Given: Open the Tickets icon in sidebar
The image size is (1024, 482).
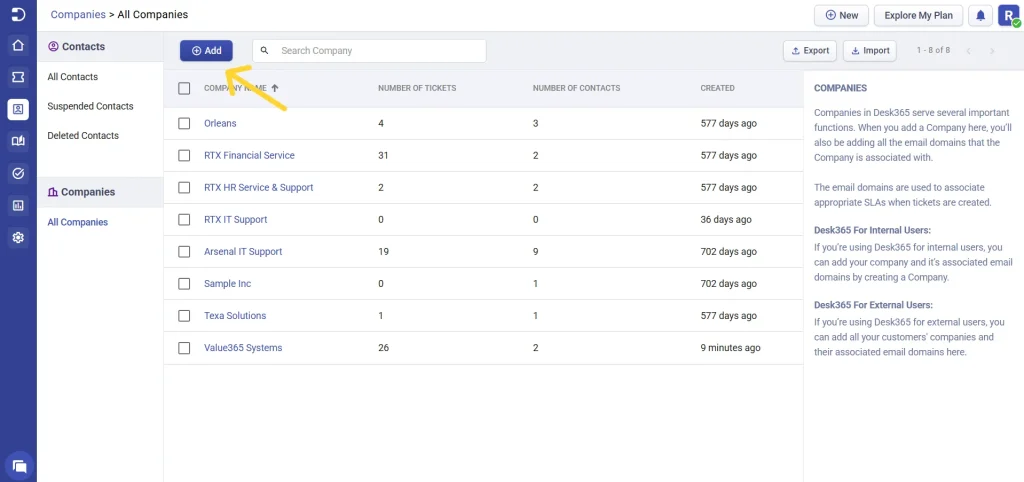Looking at the screenshot, I should point(18,77).
